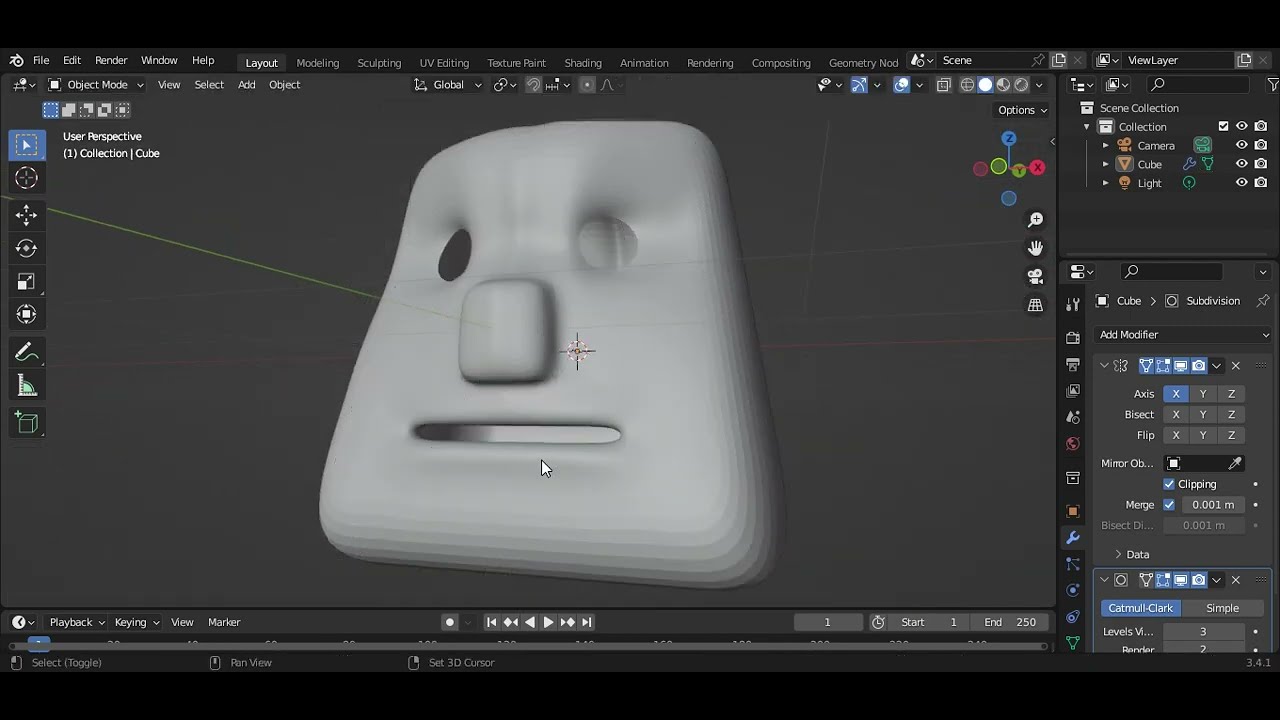Uncheck the mirror Clipping checkbox
This screenshot has height=720, width=1280.
click(1169, 484)
